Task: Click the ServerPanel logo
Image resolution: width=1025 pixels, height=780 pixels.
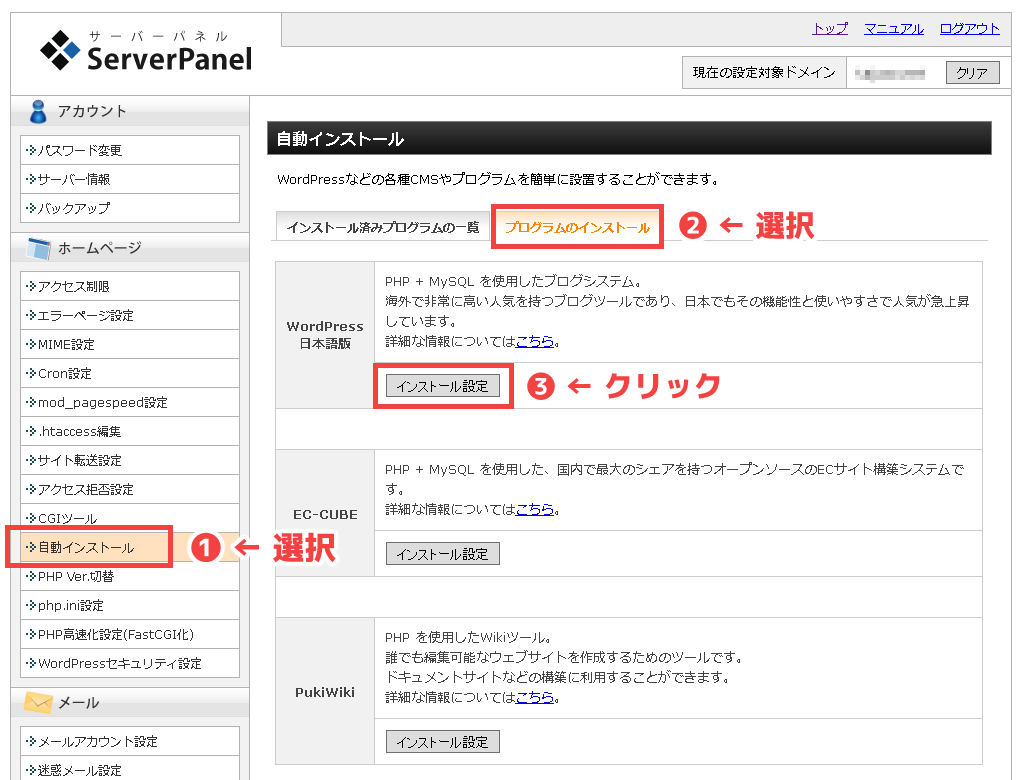Action: tap(146, 50)
